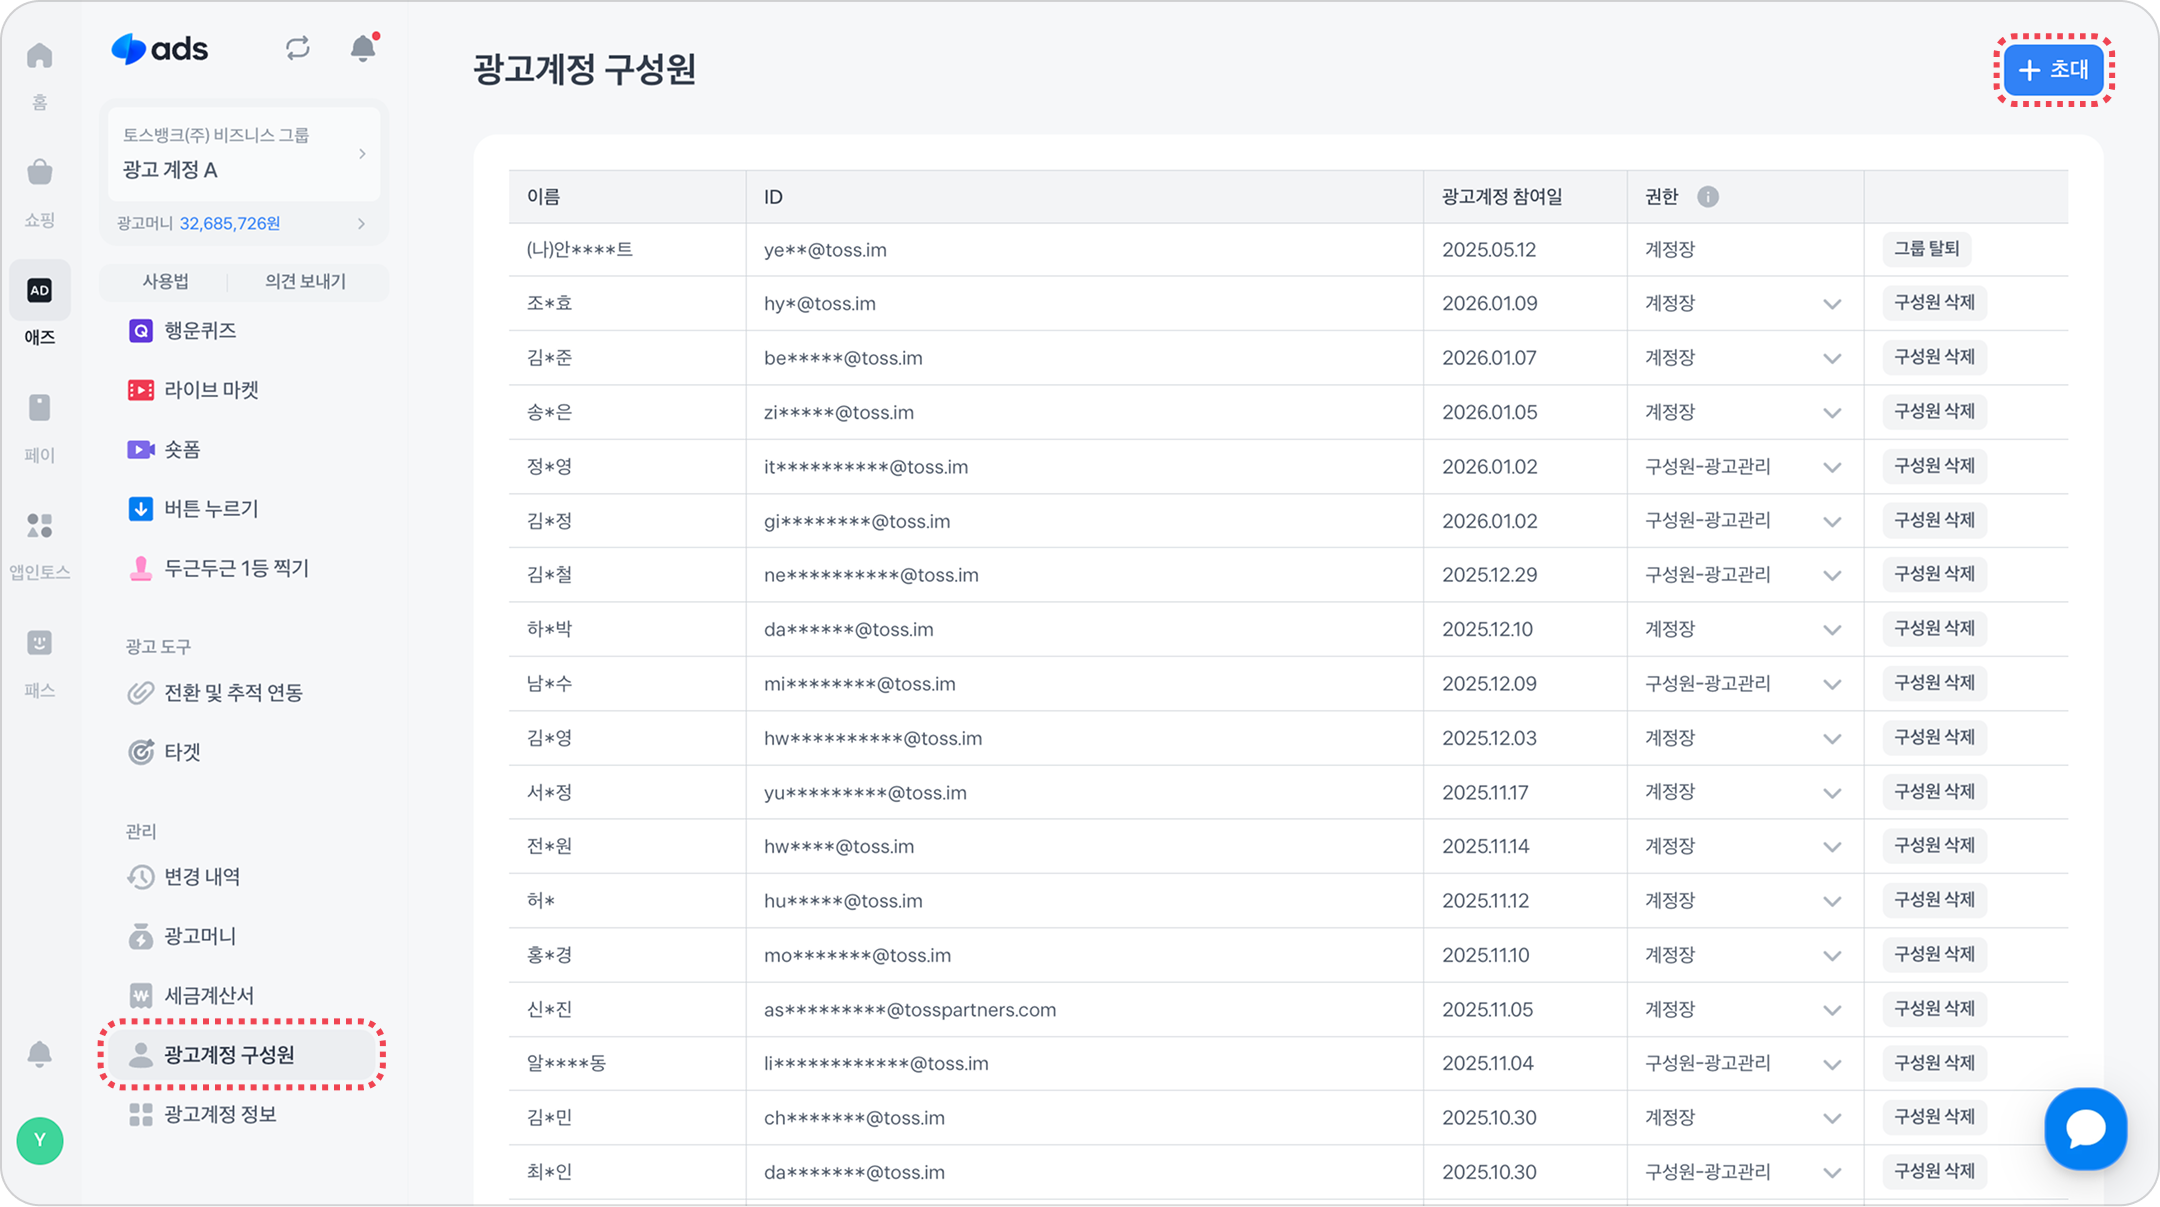Image resolution: width=2160 pixels, height=1207 pixels.
Task: Click the green Y profile avatar
Action: (40, 1140)
